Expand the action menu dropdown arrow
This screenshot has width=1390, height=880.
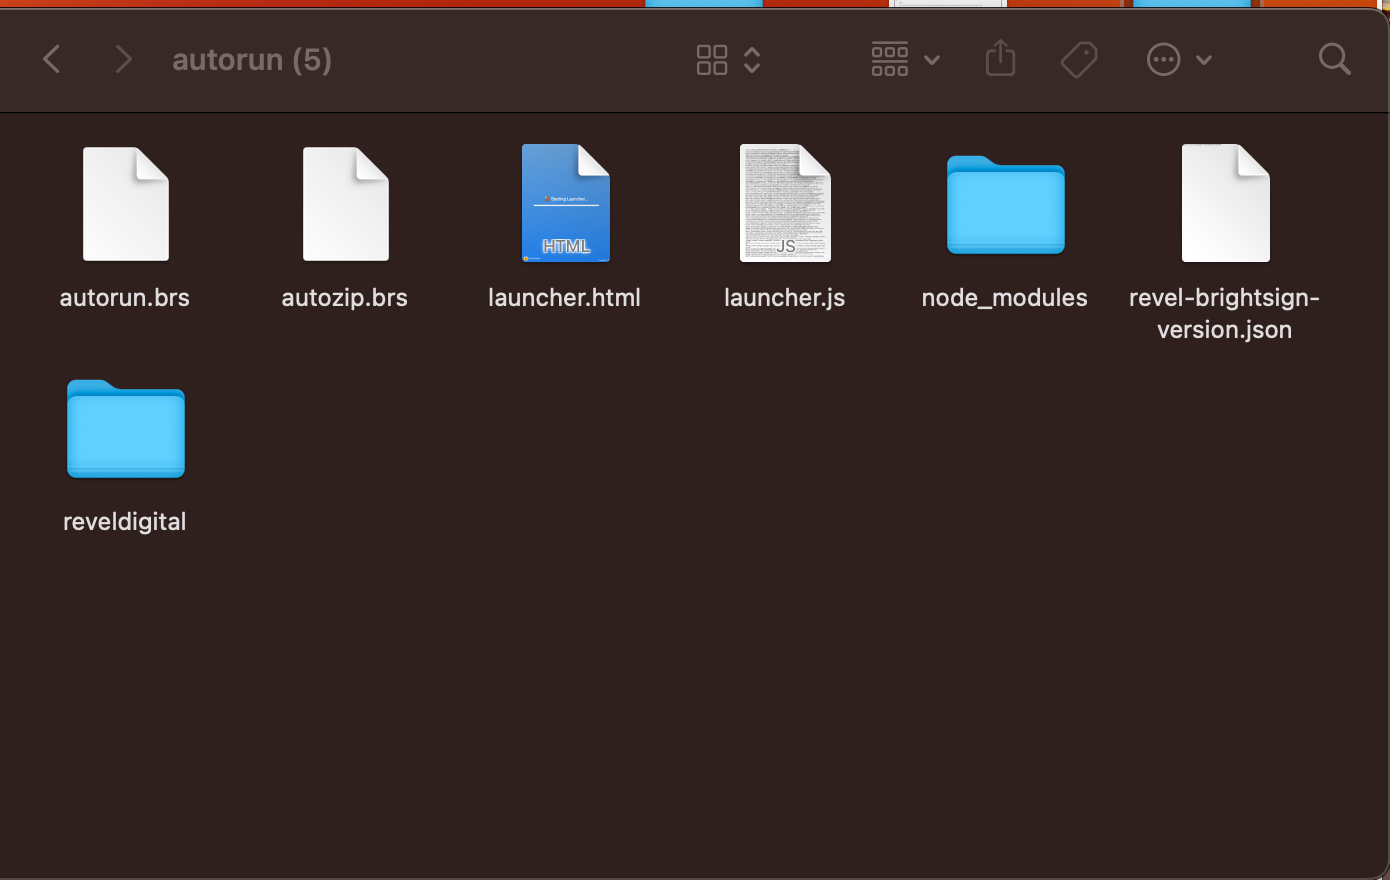tap(1204, 60)
